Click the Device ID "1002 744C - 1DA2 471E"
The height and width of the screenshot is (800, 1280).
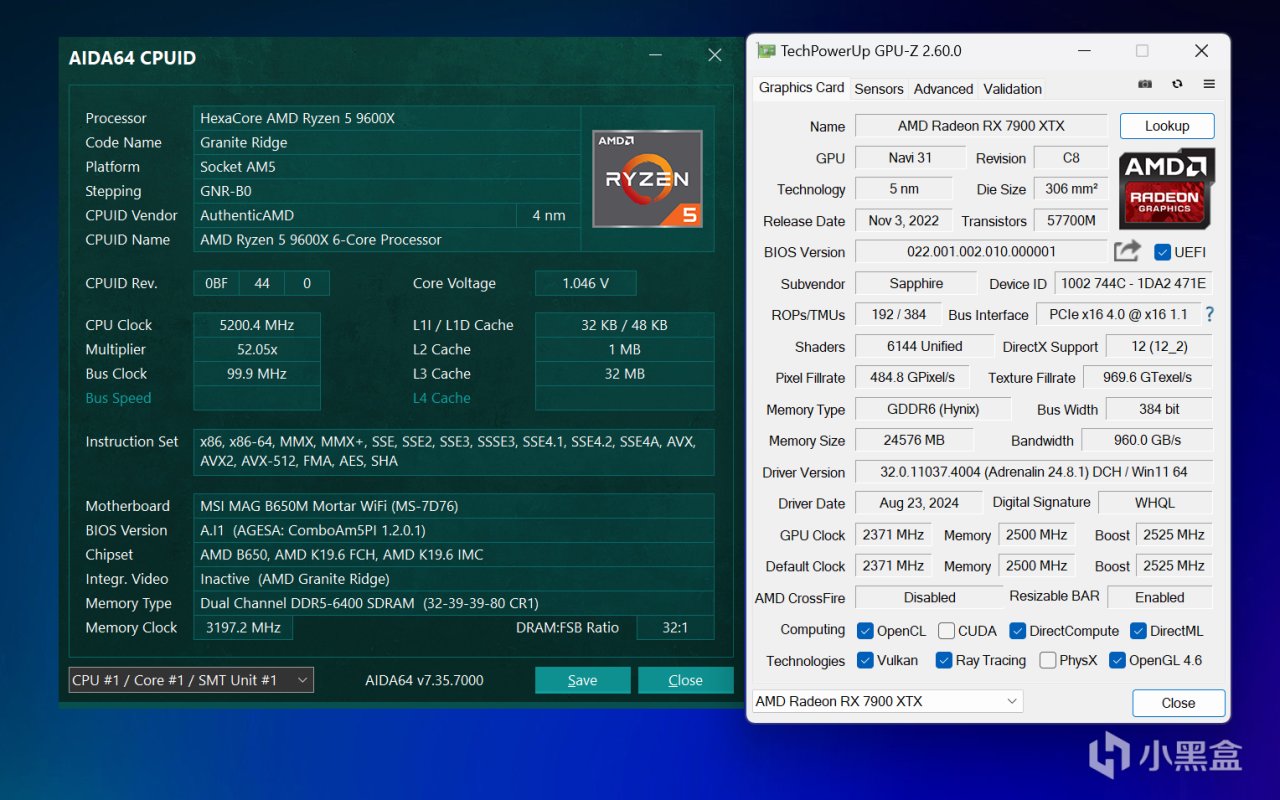tap(1134, 283)
